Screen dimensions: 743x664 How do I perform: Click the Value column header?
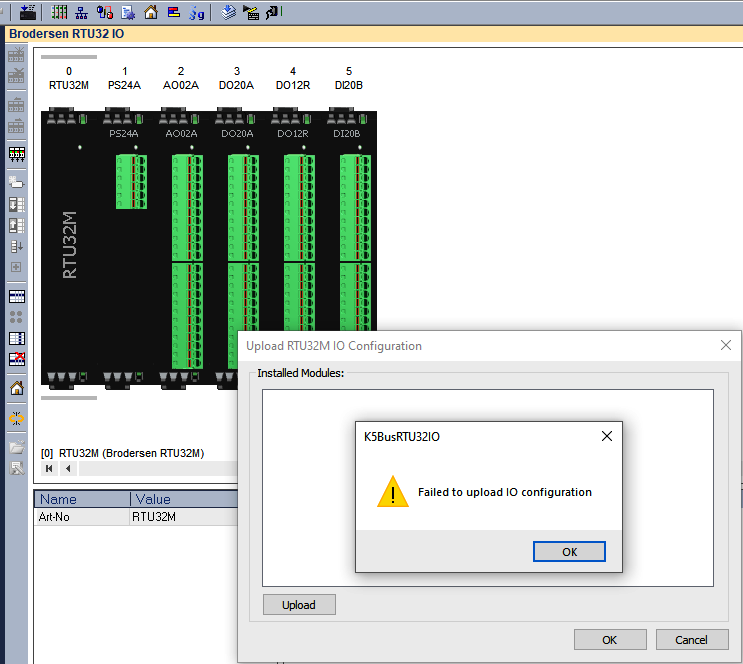[184, 499]
